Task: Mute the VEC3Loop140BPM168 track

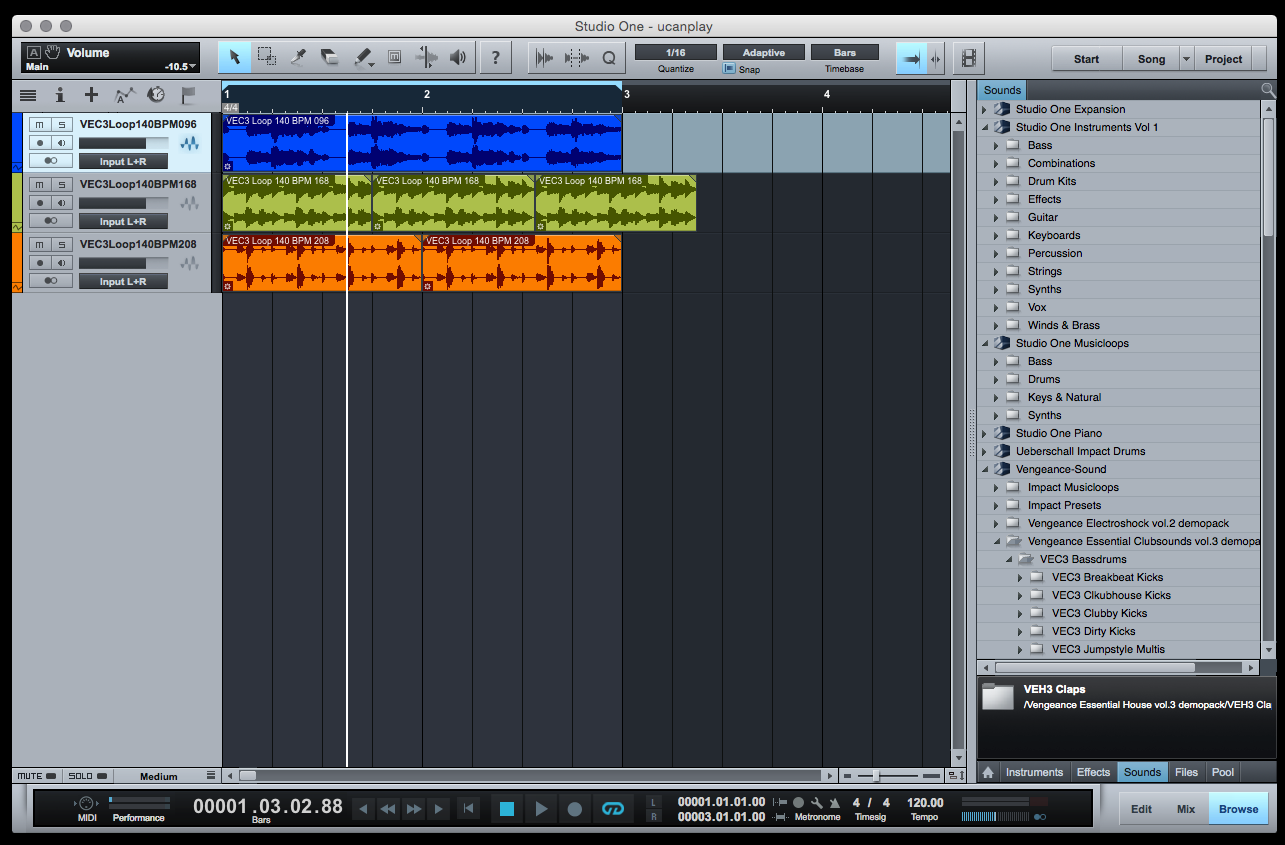Action: point(39,184)
